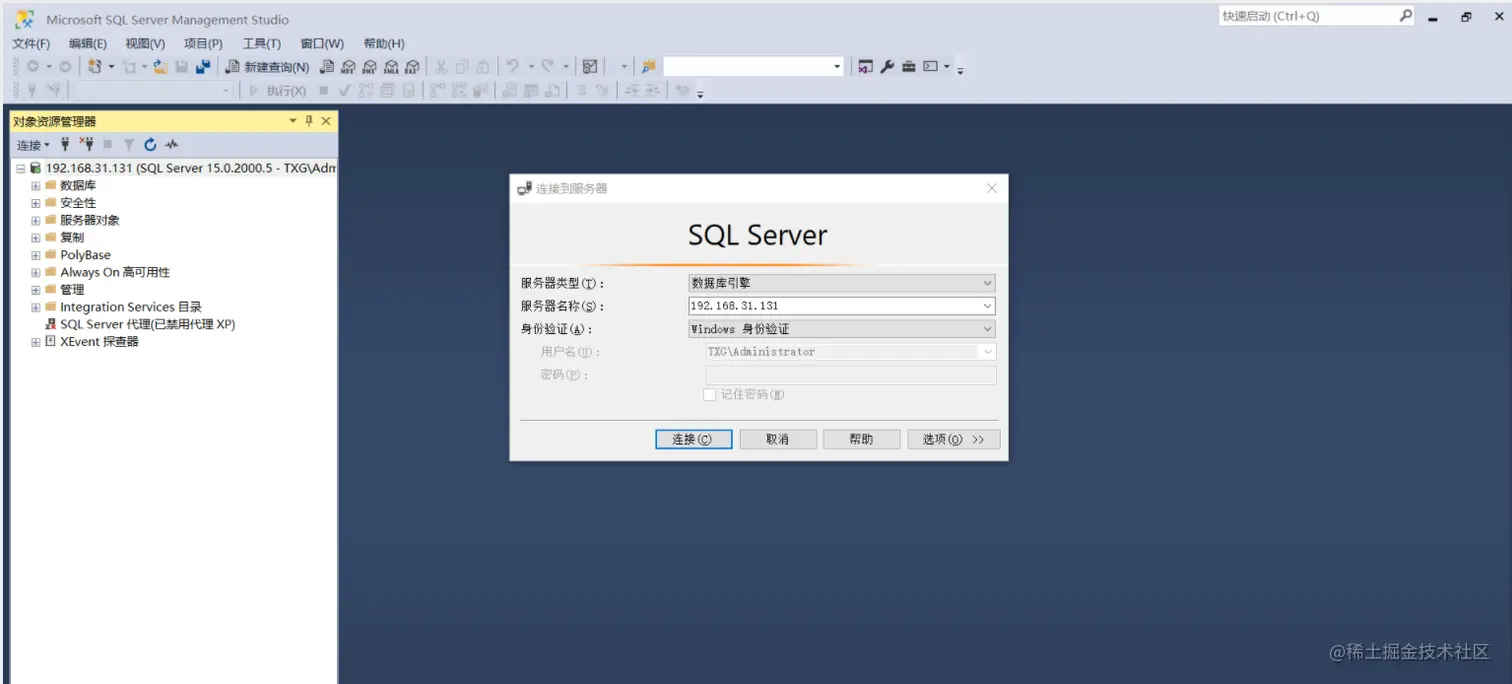Close the 连接到服务器 dialog
The image size is (1512, 684).
pos(992,188)
